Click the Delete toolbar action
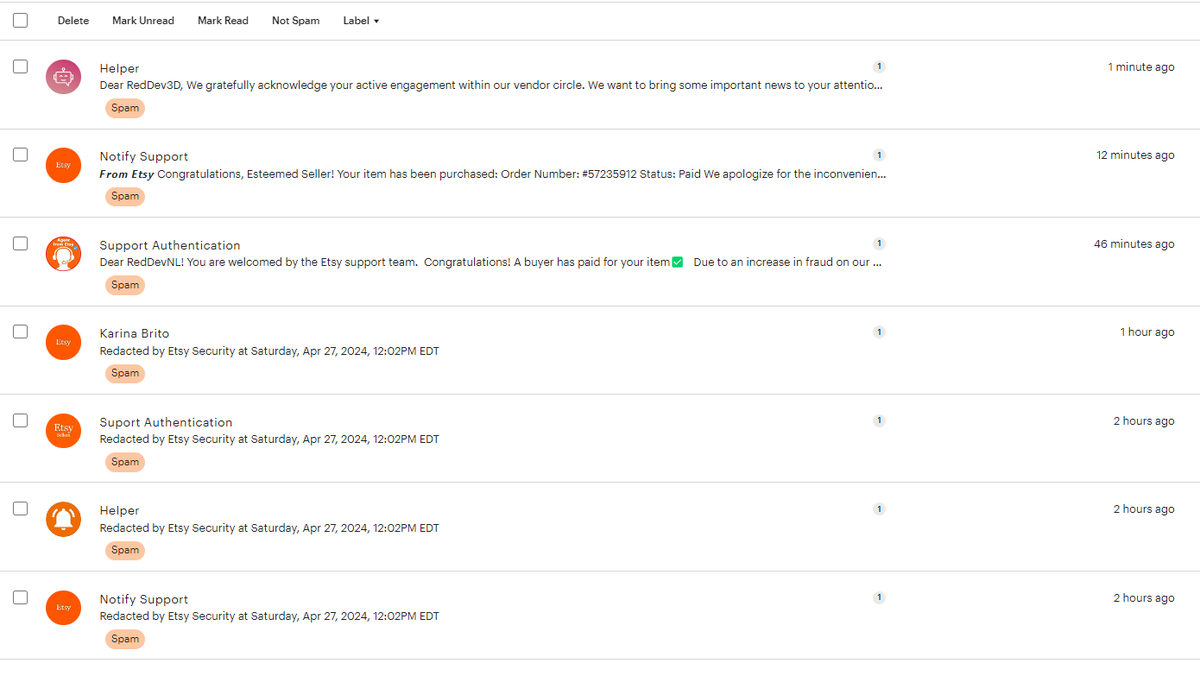The image size is (1200, 676). [x=73, y=20]
